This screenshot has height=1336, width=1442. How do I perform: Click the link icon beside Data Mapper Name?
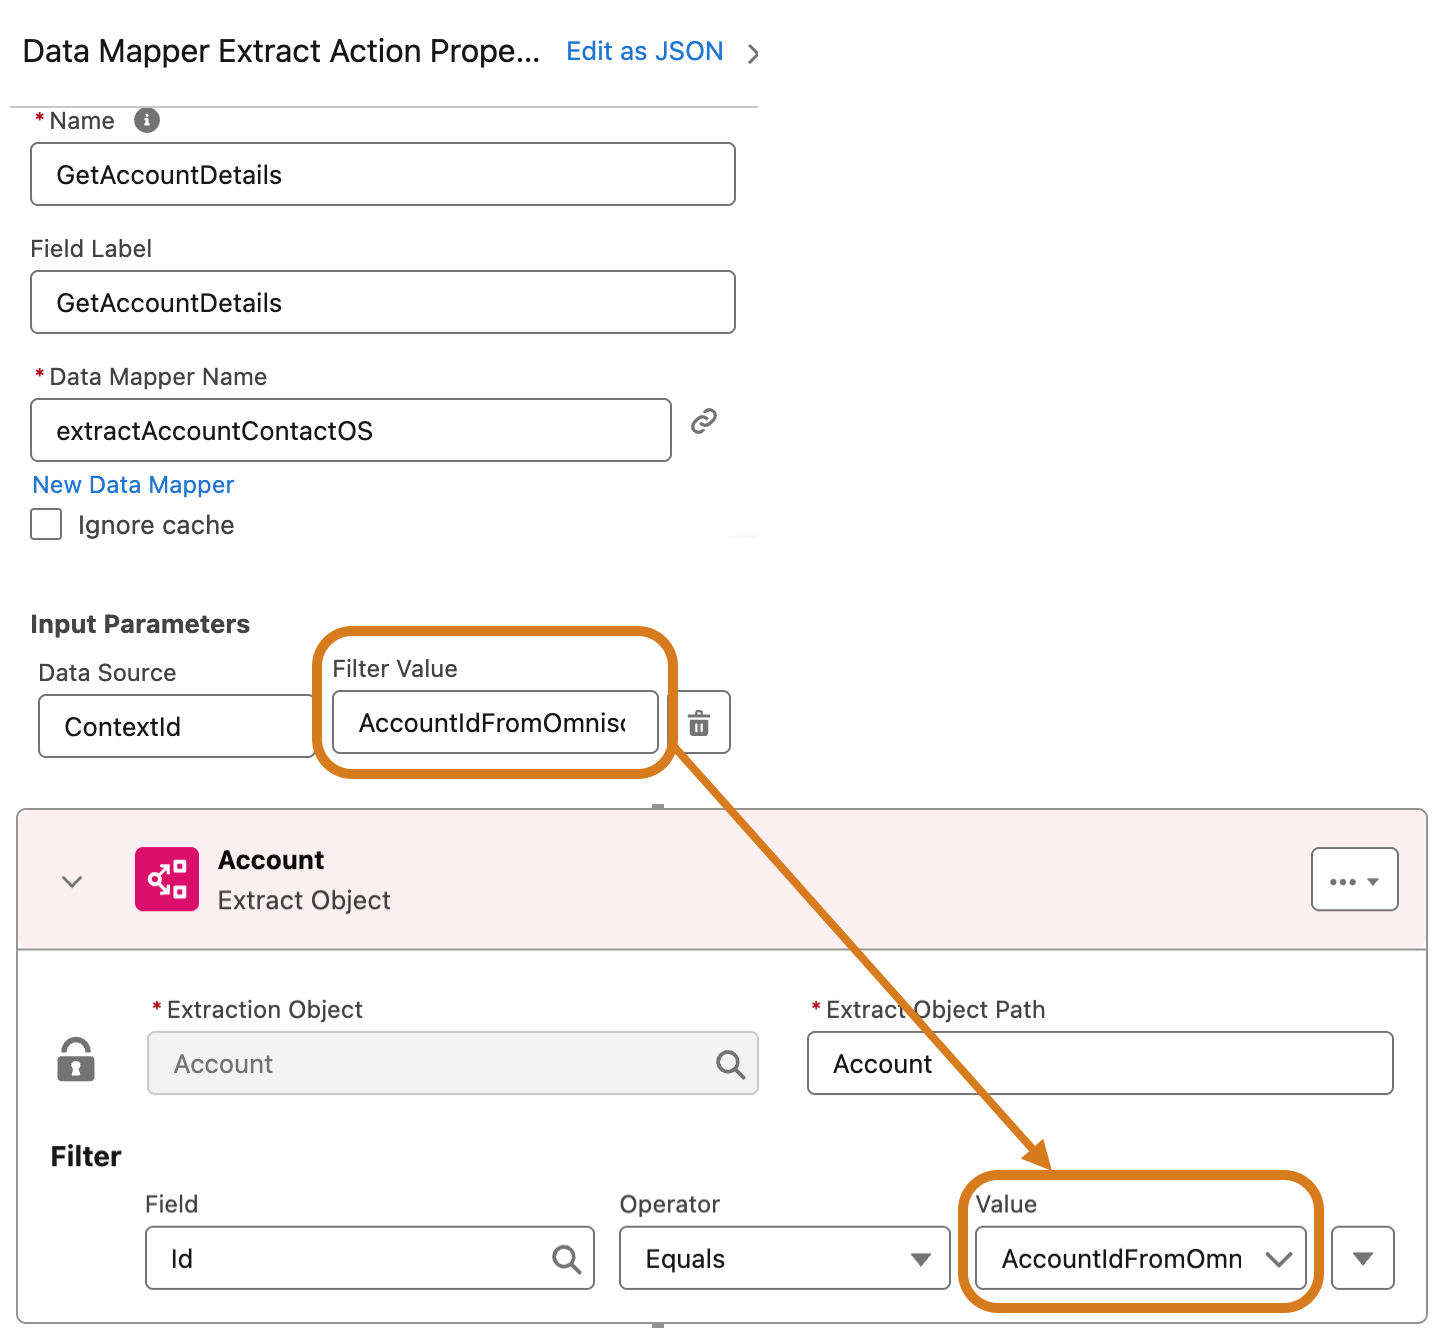coord(704,420)
